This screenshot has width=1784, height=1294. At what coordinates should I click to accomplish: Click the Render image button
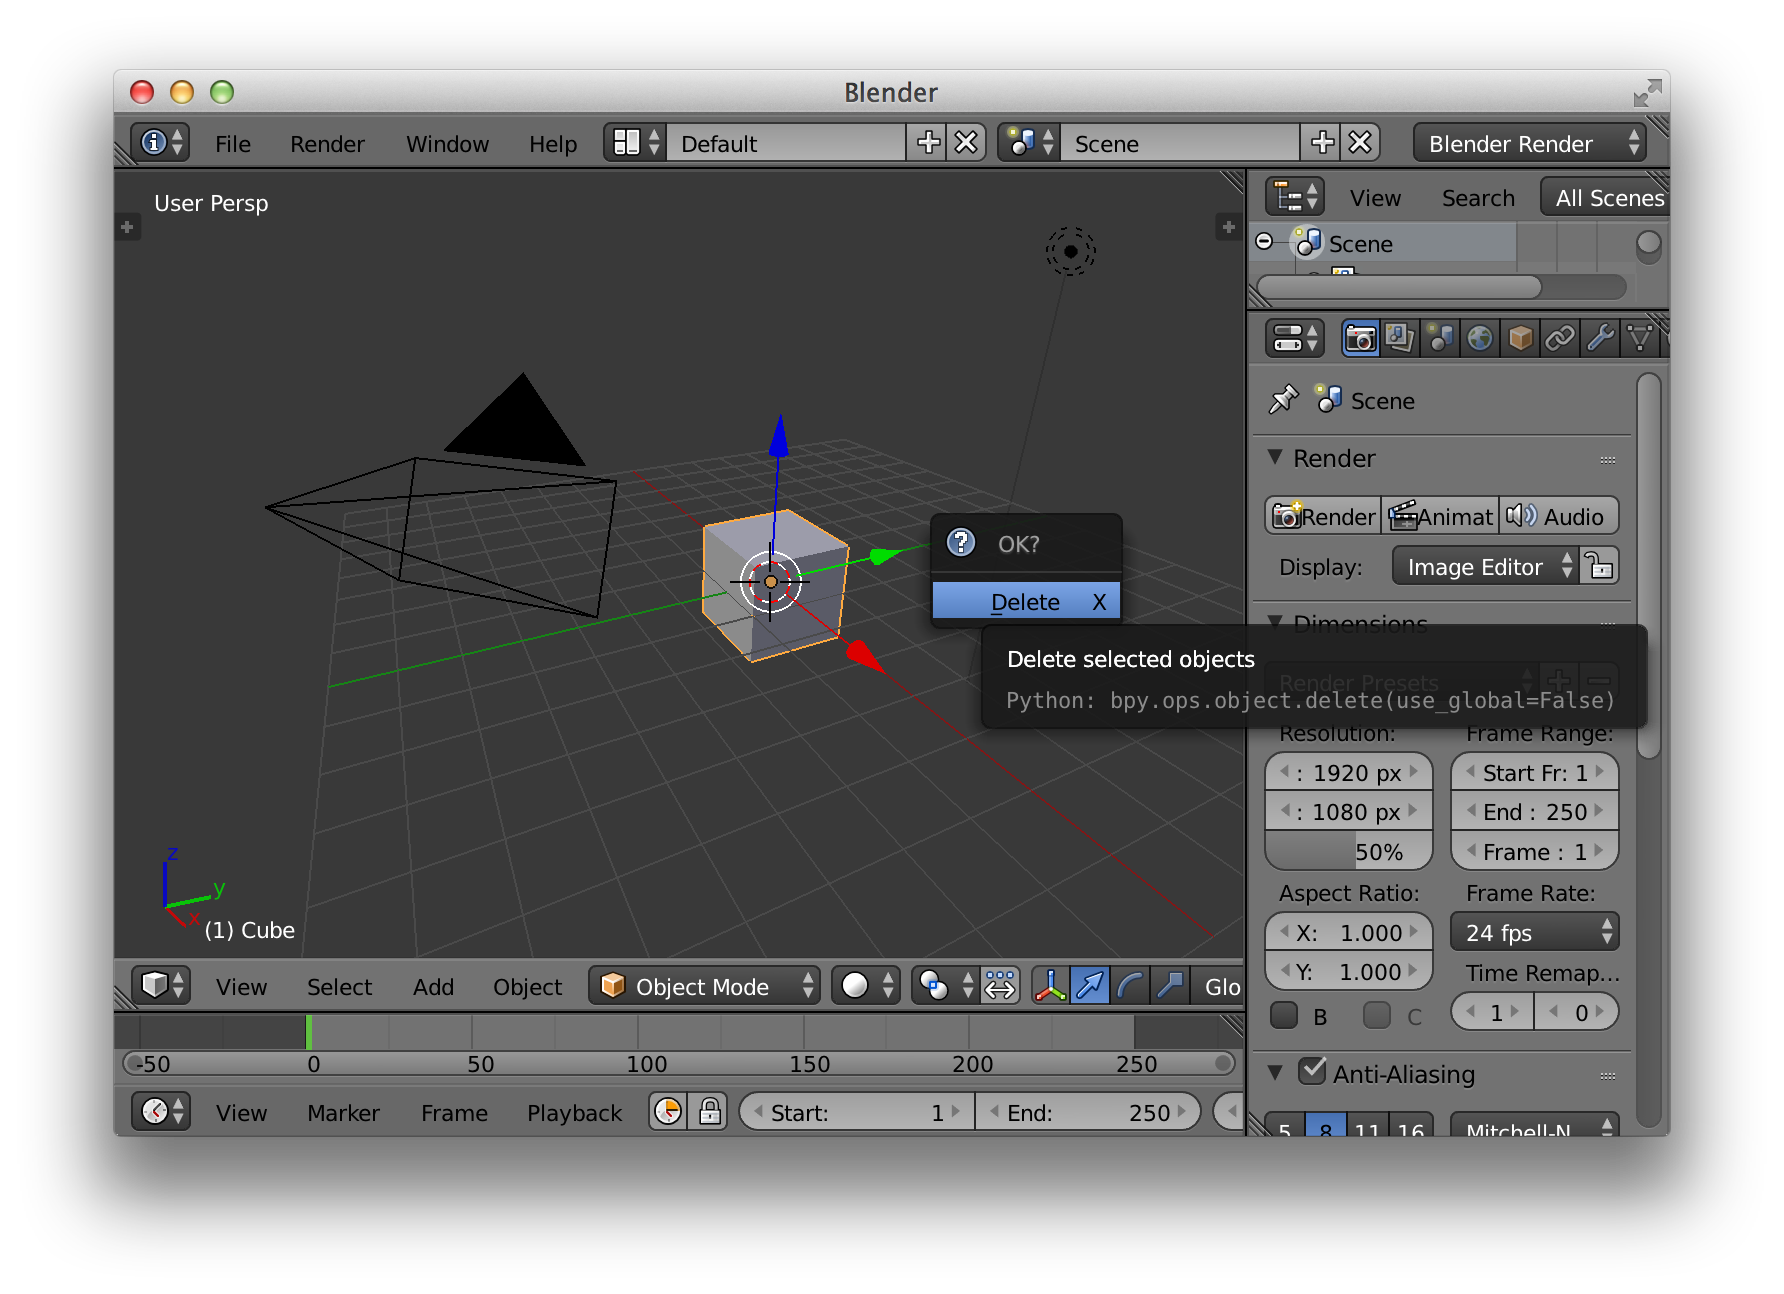tap(1323, 516)
